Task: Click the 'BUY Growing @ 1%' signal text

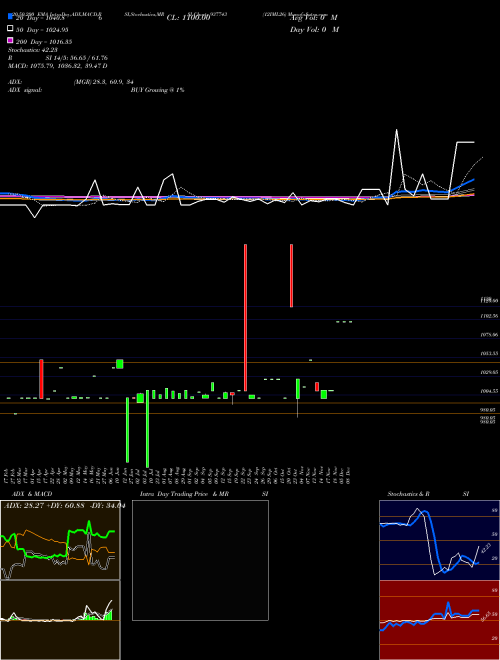Action: point(157,90)
